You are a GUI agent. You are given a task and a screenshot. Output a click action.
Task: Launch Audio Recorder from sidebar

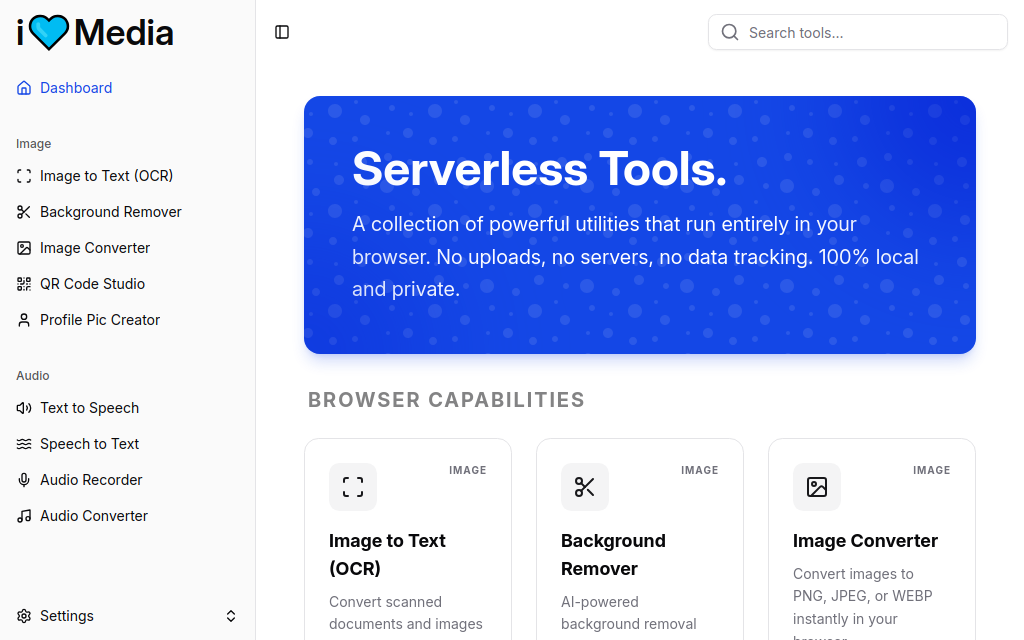[91, 479]
